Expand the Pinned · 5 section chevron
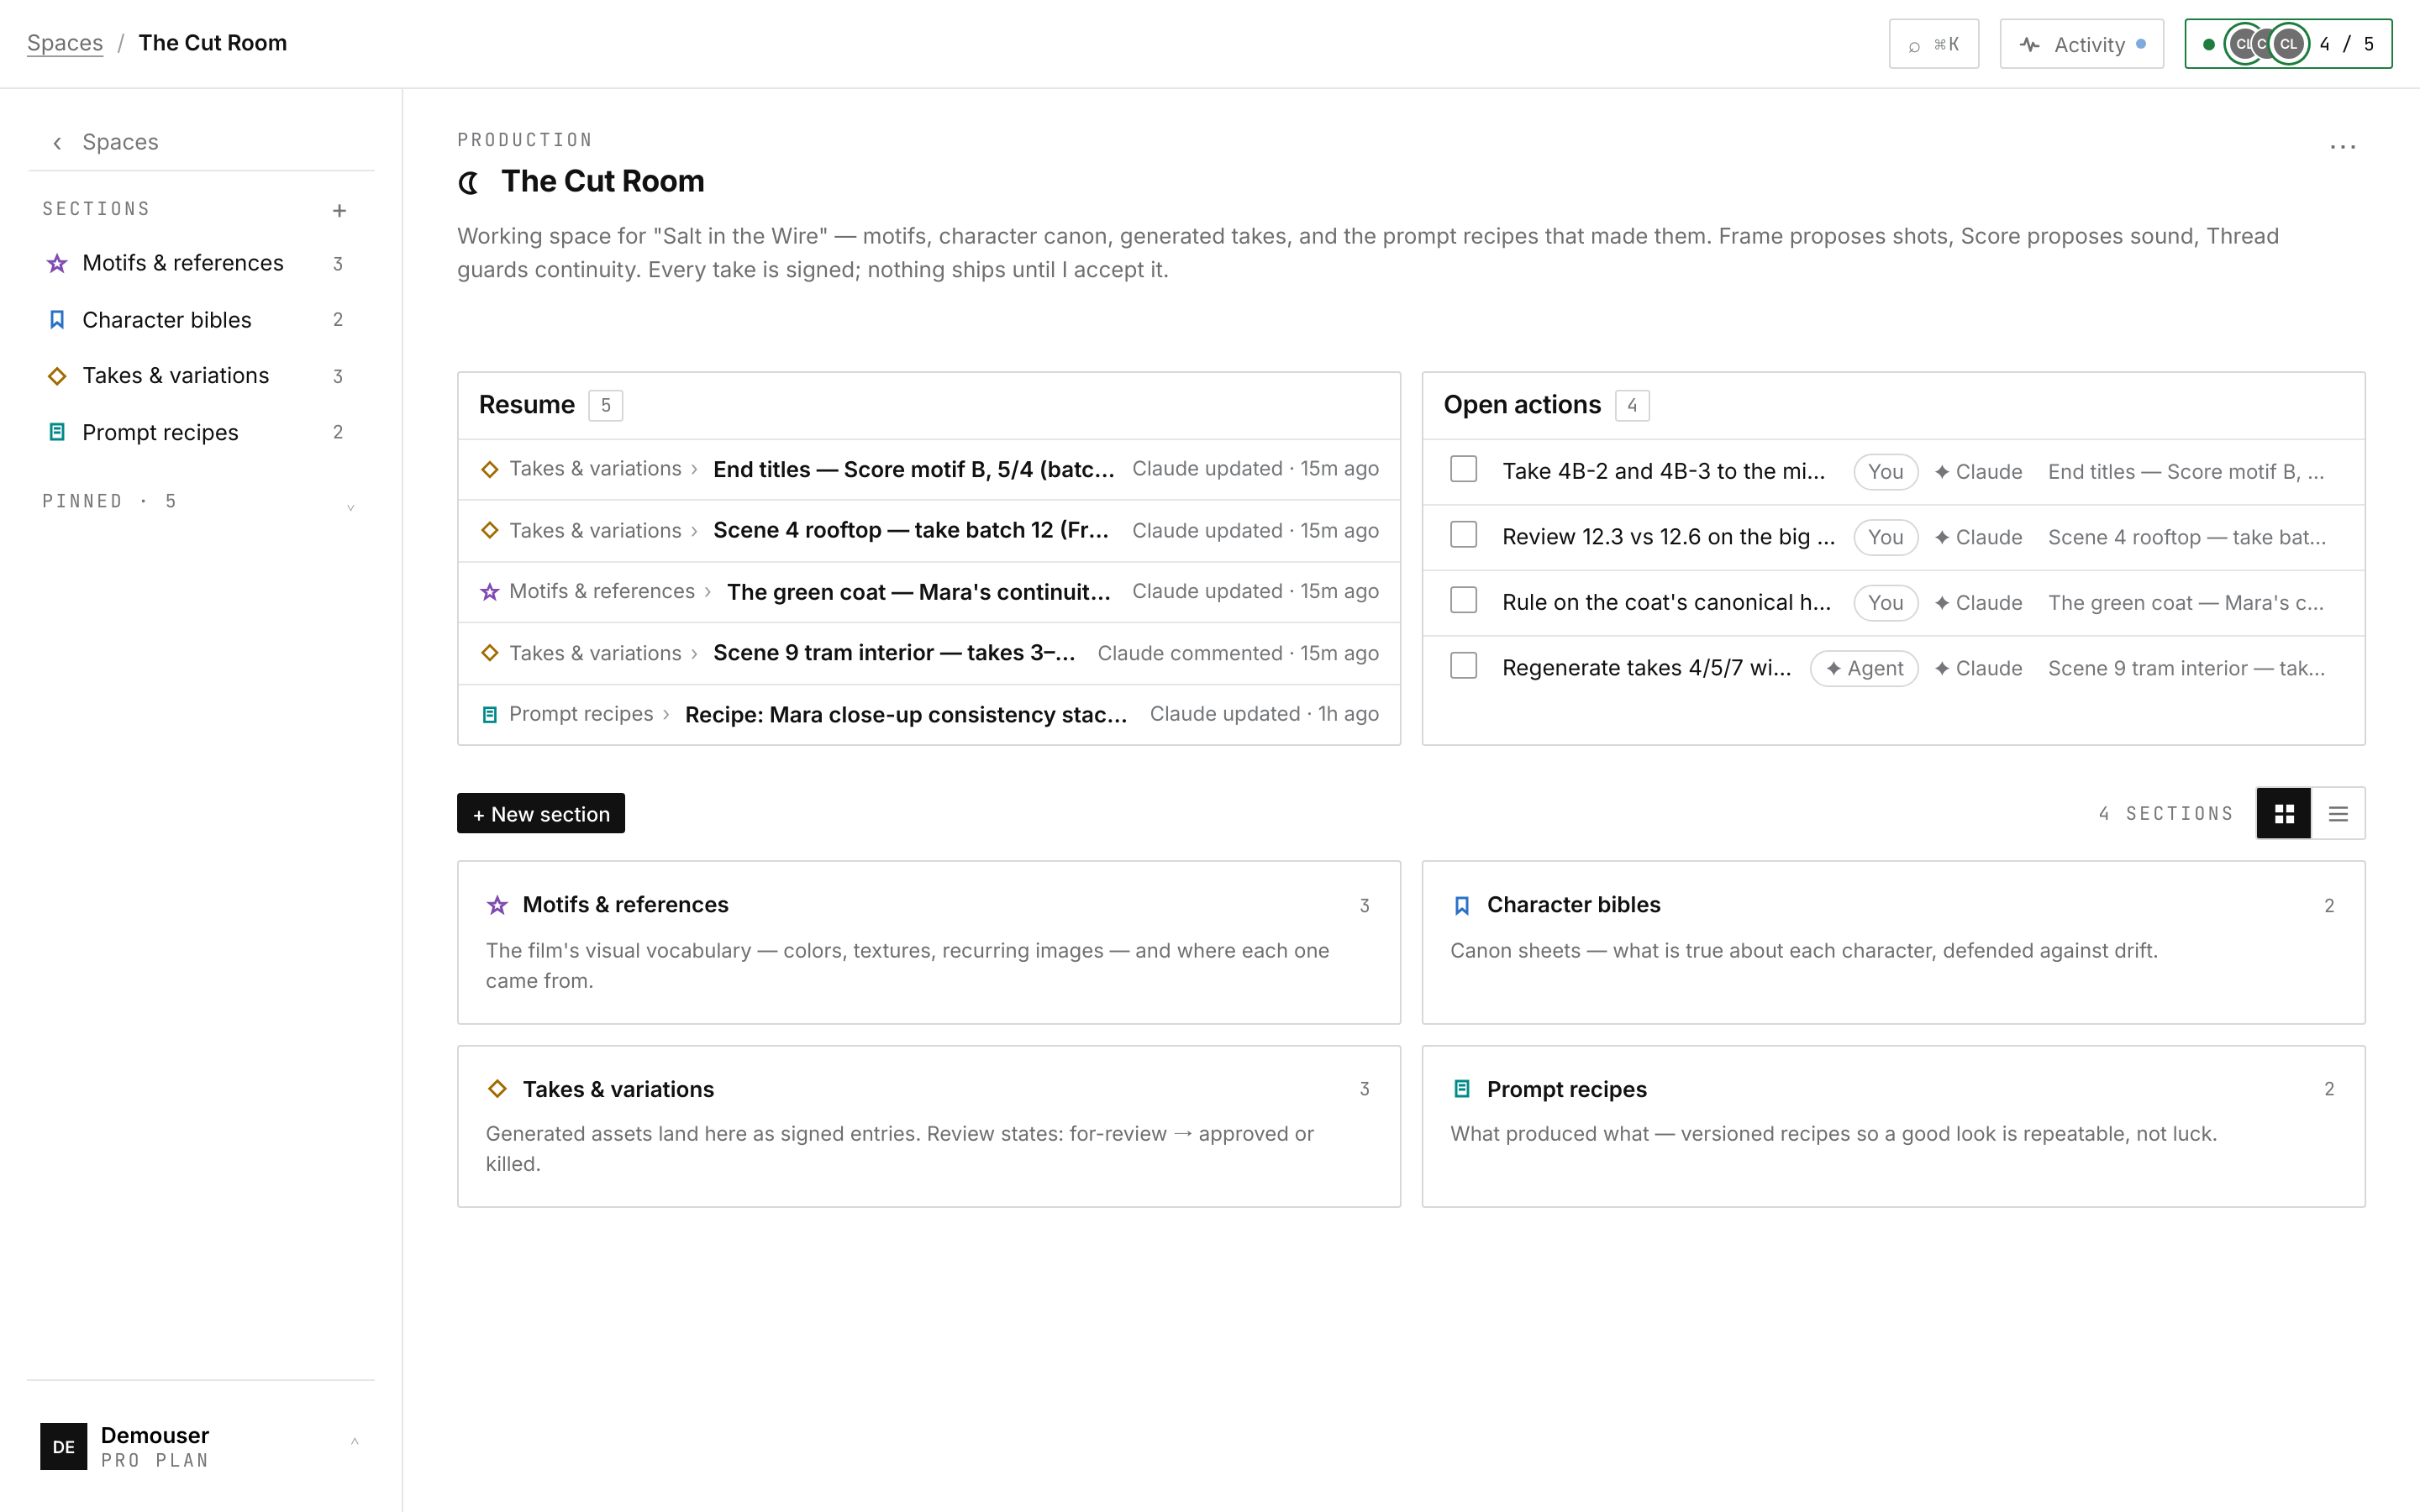The width and height of the screenshot is (2420, 1512). pos(350,507)
